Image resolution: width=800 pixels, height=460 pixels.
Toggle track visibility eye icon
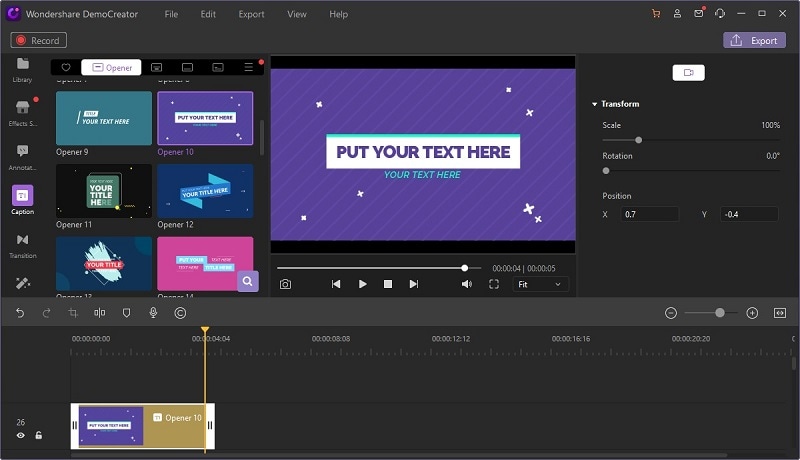(x=20, y=436)
